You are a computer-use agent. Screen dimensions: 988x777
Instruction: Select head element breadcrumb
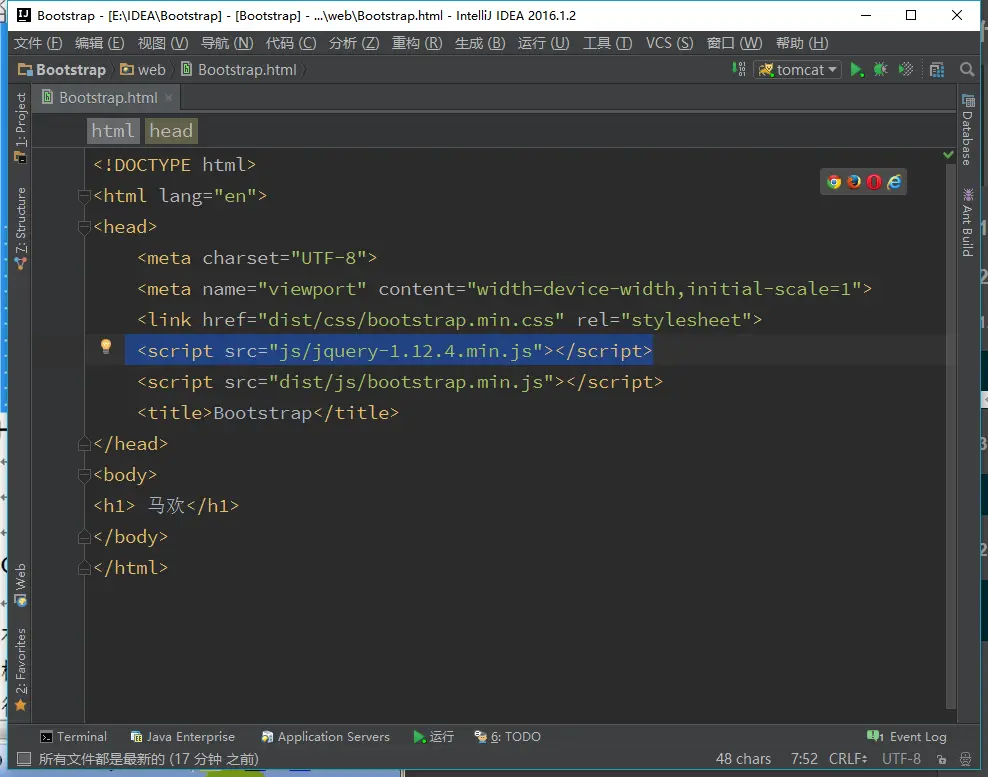(171, 130)
